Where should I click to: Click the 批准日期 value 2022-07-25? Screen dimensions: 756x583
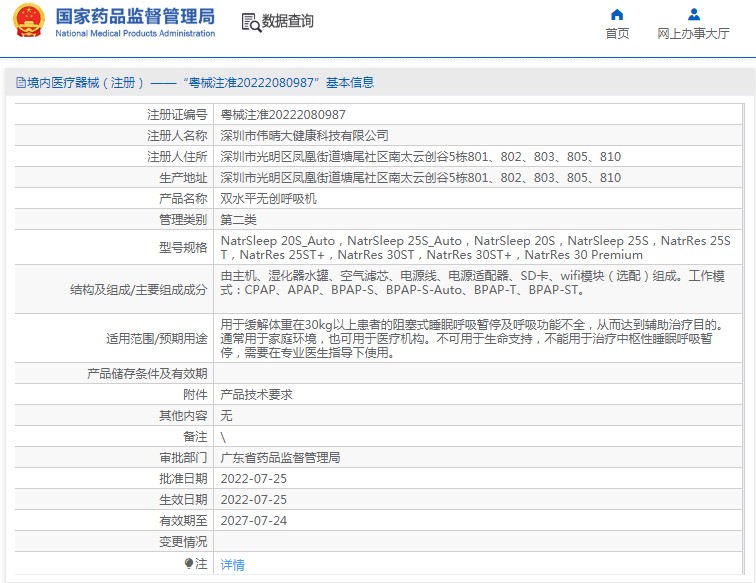click(254, 478)
